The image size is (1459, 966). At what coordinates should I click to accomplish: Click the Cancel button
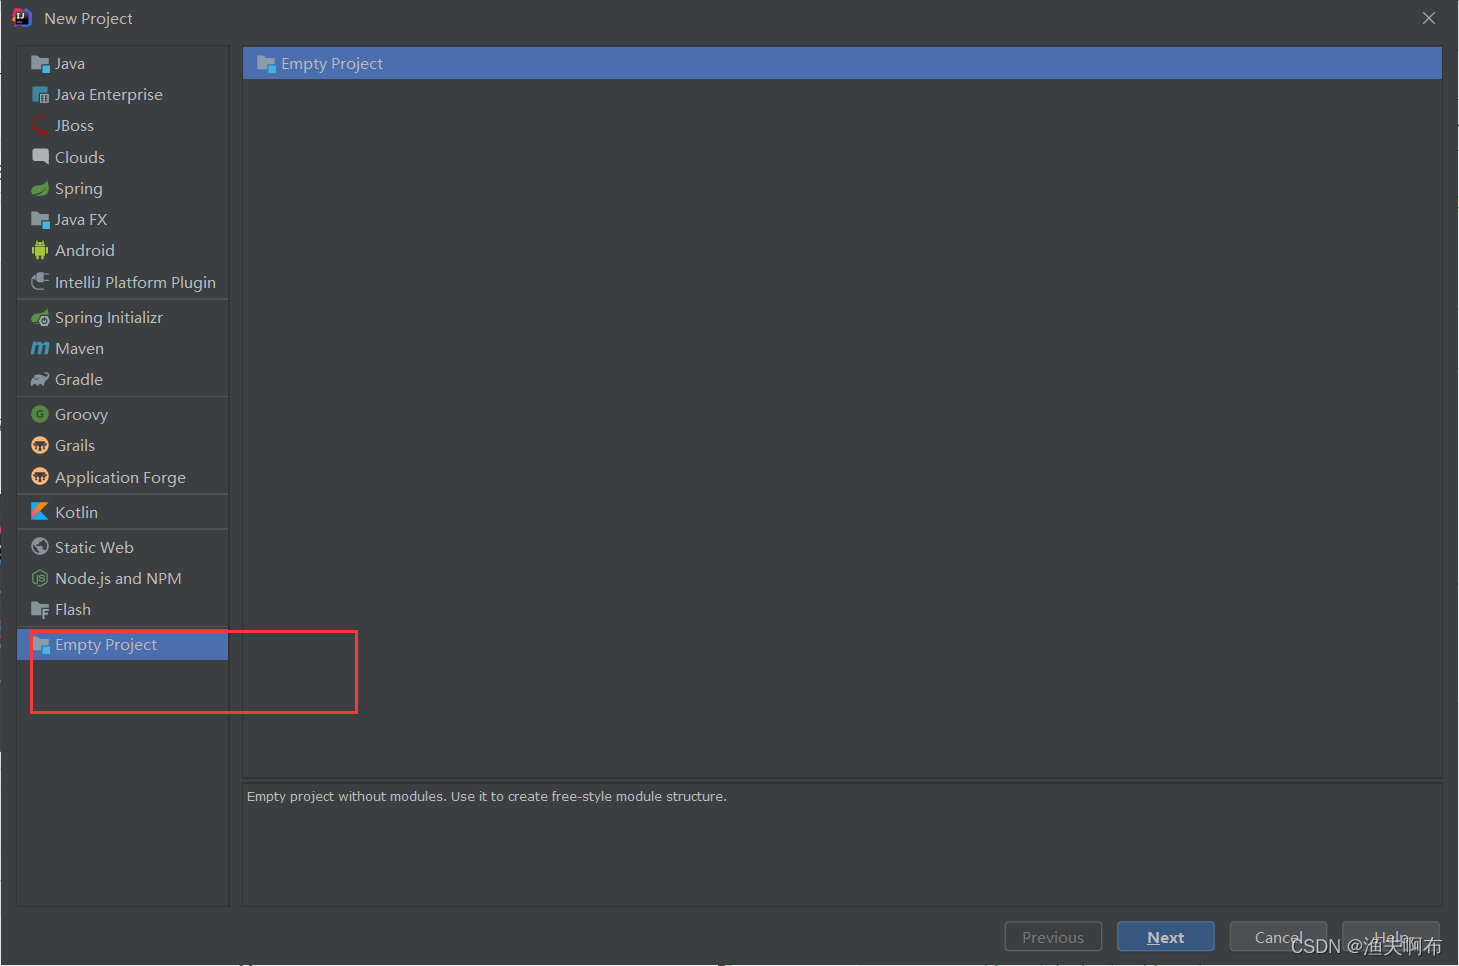[1278, 937]
